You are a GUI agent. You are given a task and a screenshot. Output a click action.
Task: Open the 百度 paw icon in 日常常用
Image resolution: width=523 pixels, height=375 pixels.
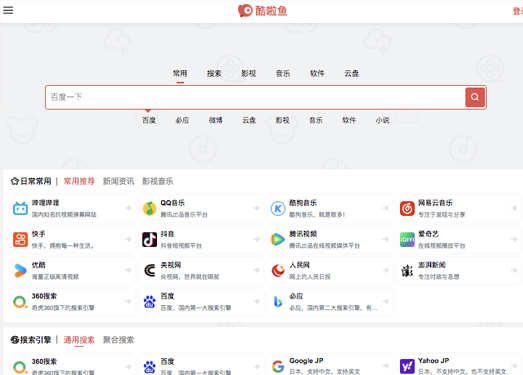click(149, 302)
